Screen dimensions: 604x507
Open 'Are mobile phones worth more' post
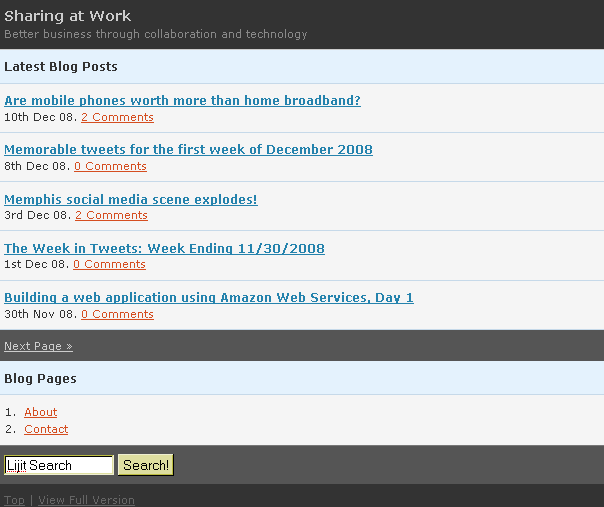(182, 101)
